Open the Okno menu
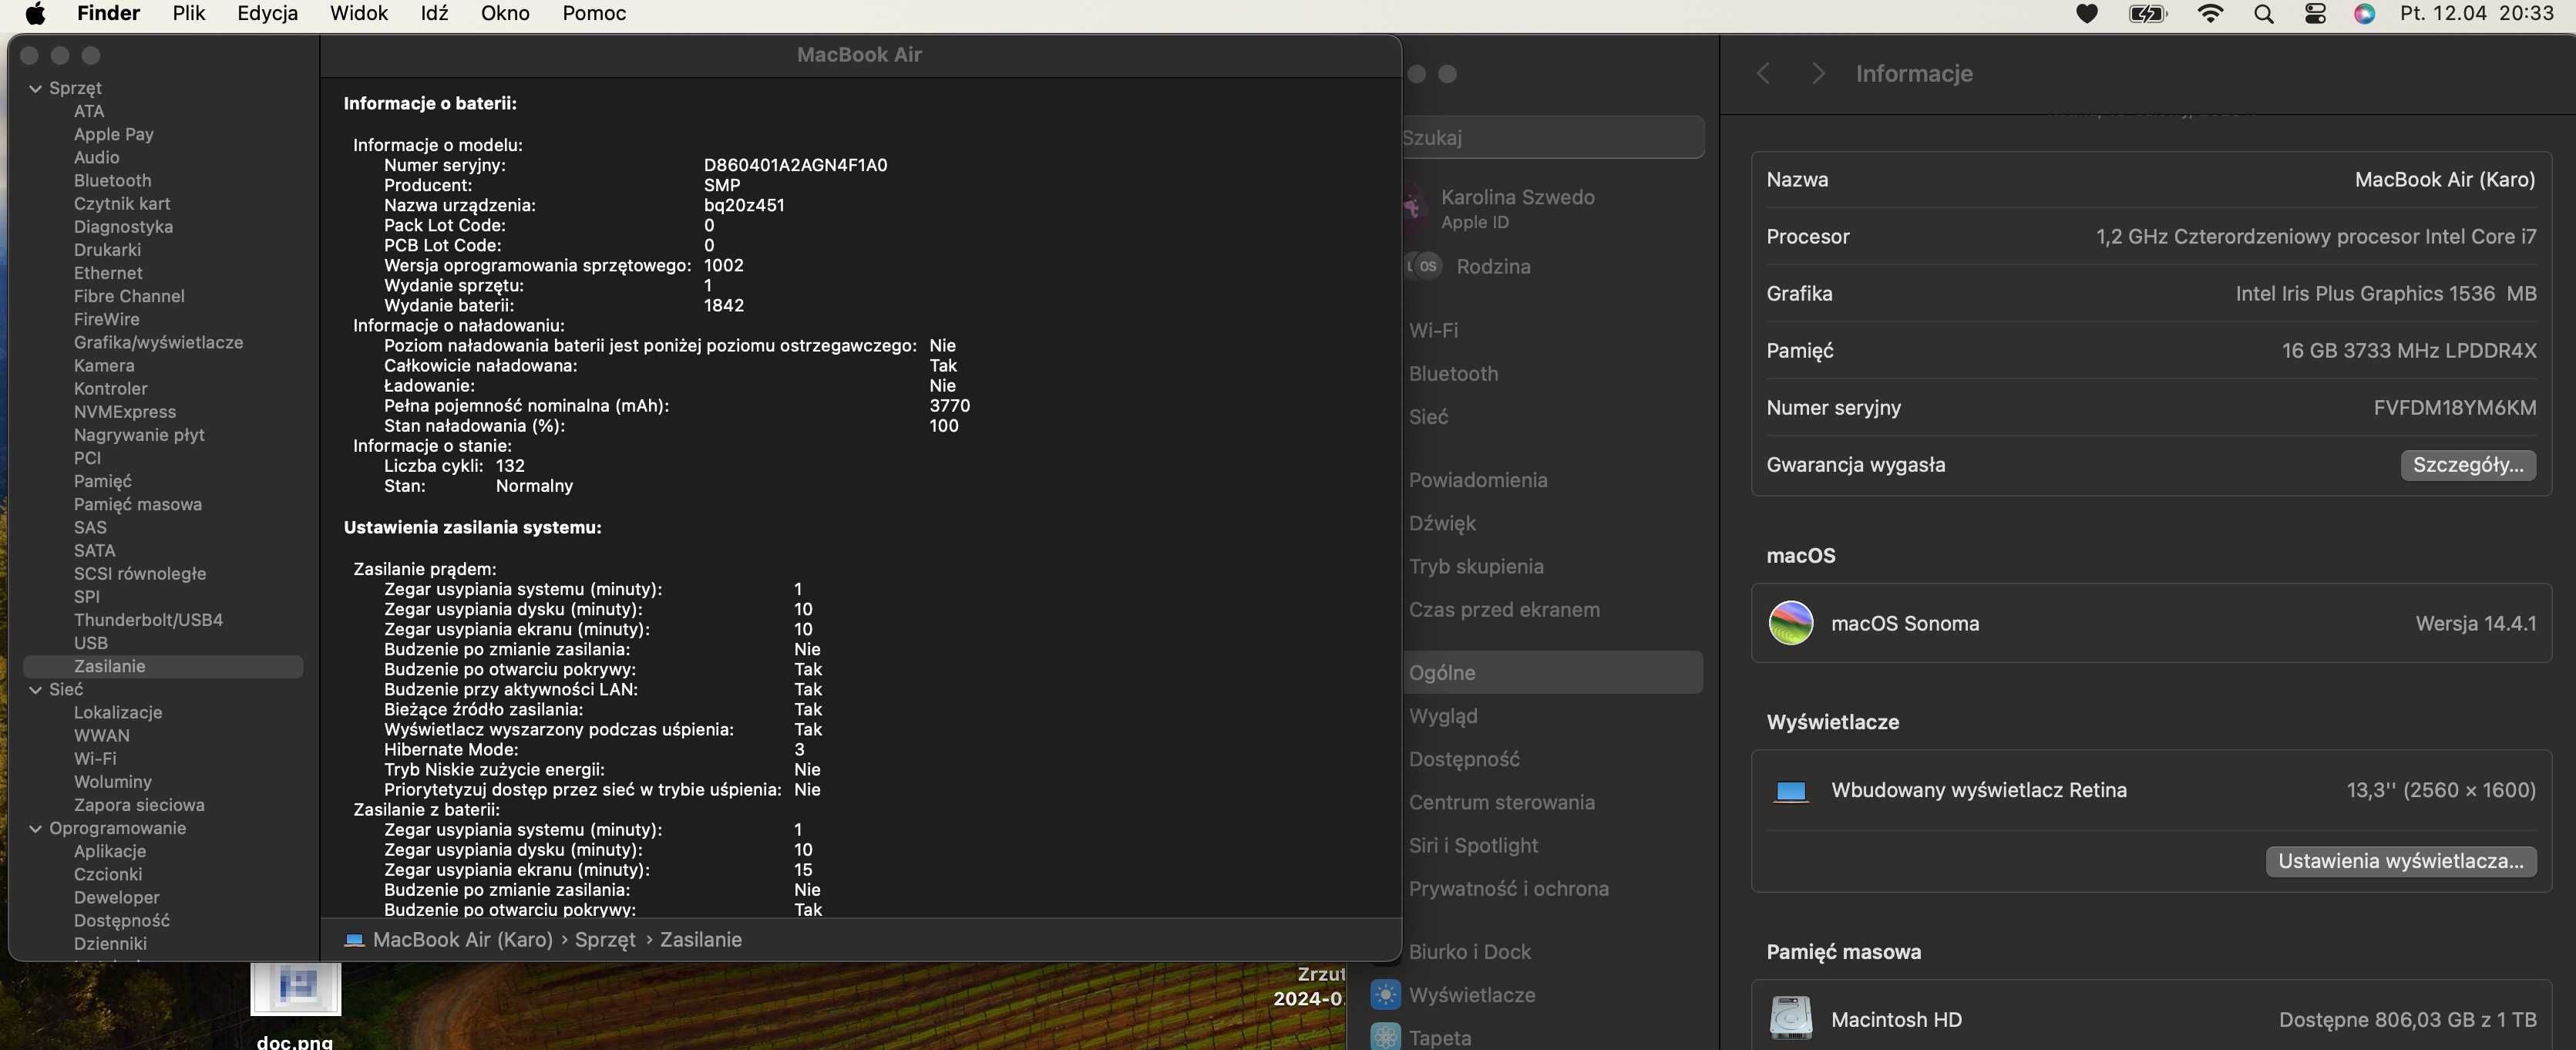The height and width of the screenshot is (1050, 2576). pyautogui.click(x=505, y=13)
